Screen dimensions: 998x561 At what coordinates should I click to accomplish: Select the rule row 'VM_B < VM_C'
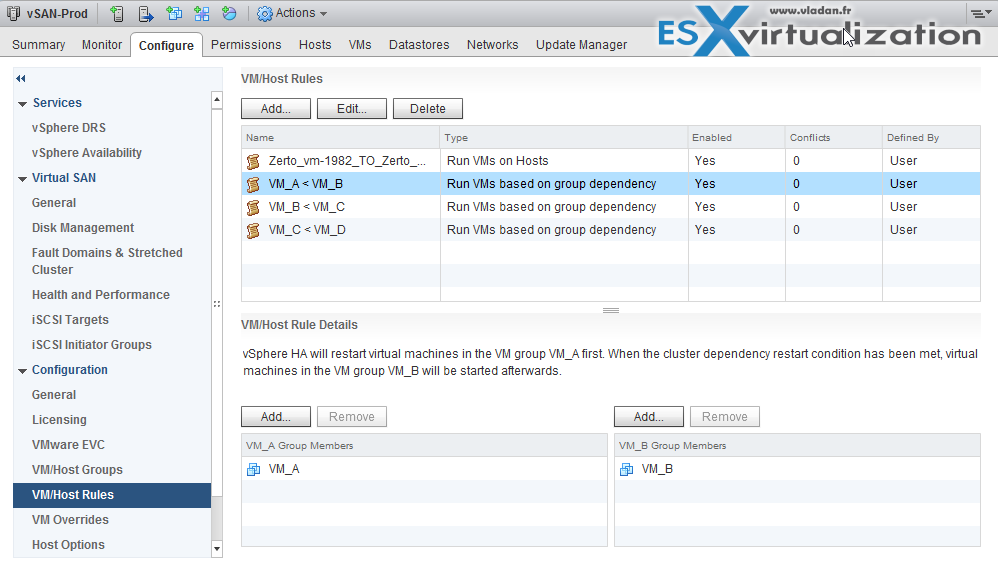pos(611,207)
